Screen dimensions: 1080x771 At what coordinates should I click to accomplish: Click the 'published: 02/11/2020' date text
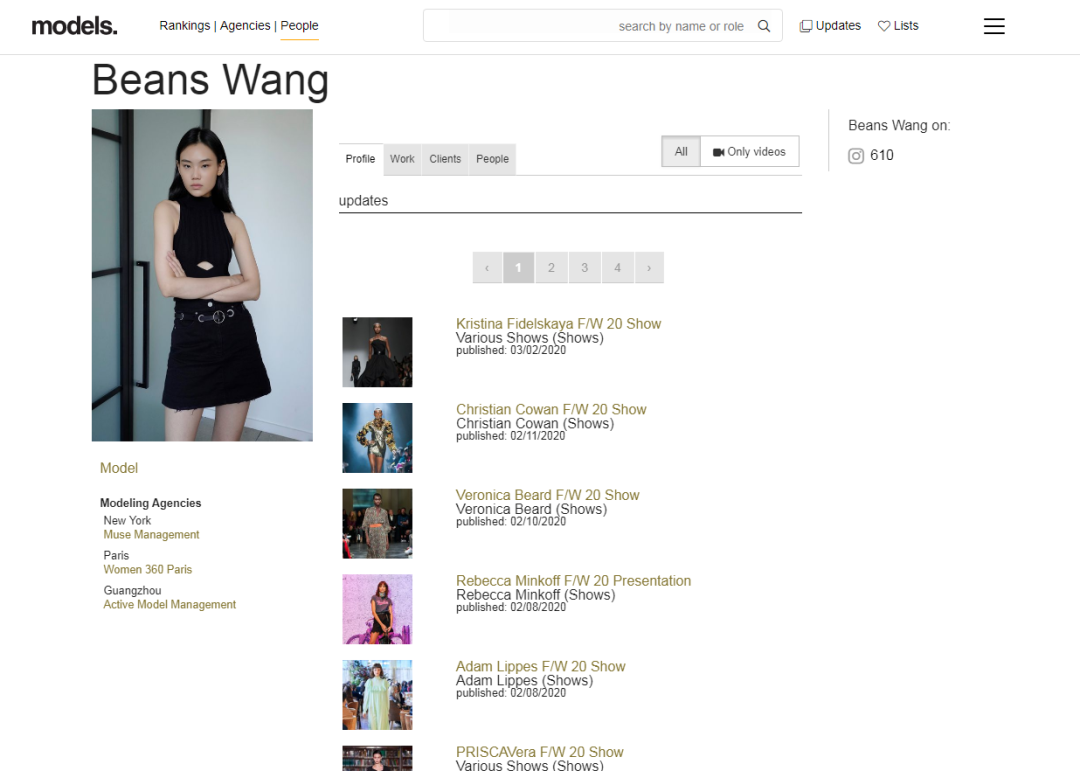510,436
